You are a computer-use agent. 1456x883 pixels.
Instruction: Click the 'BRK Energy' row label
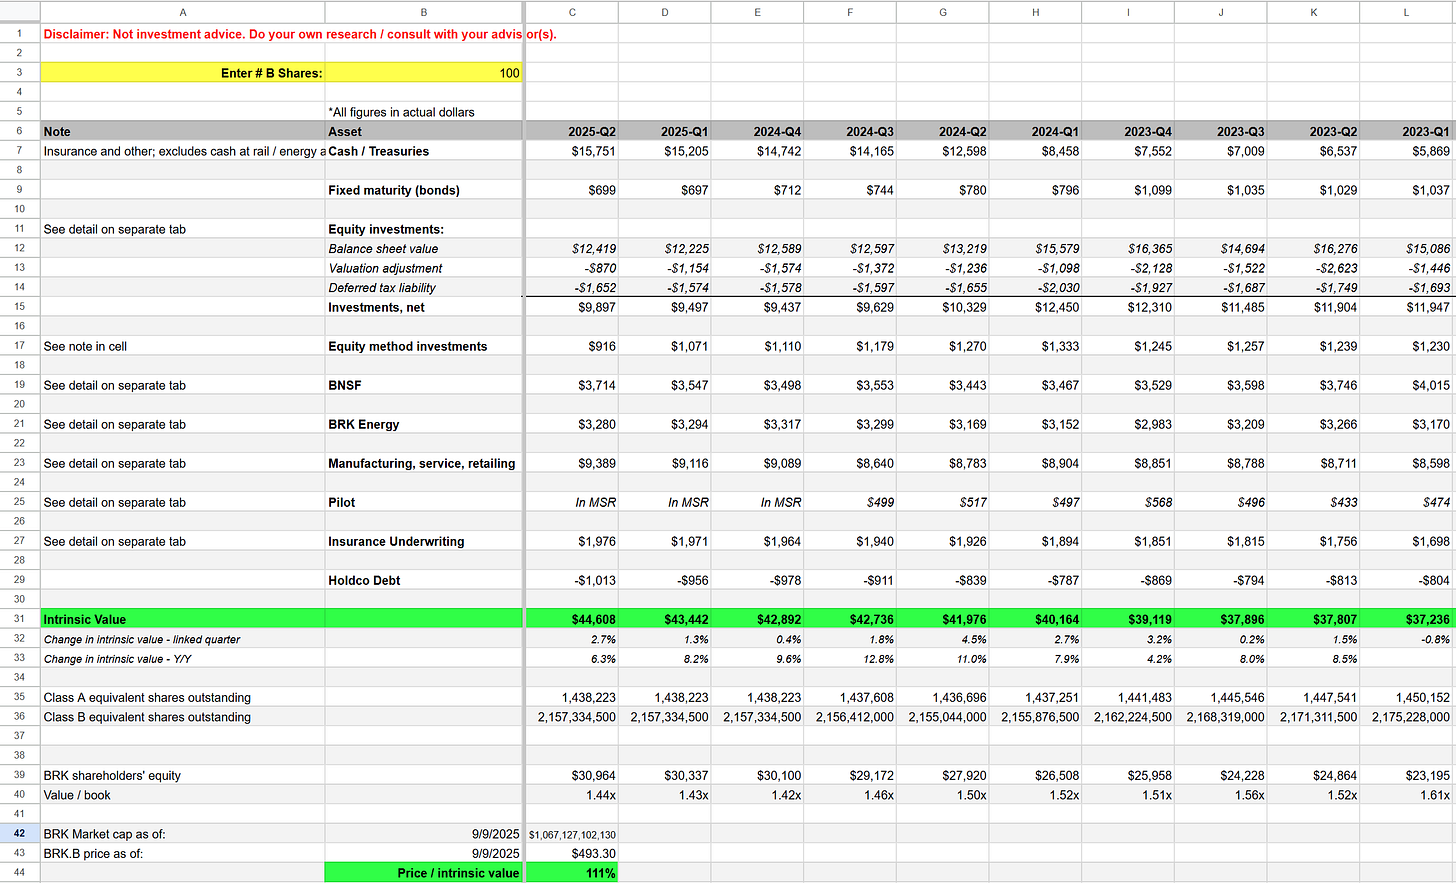point(364,424)
